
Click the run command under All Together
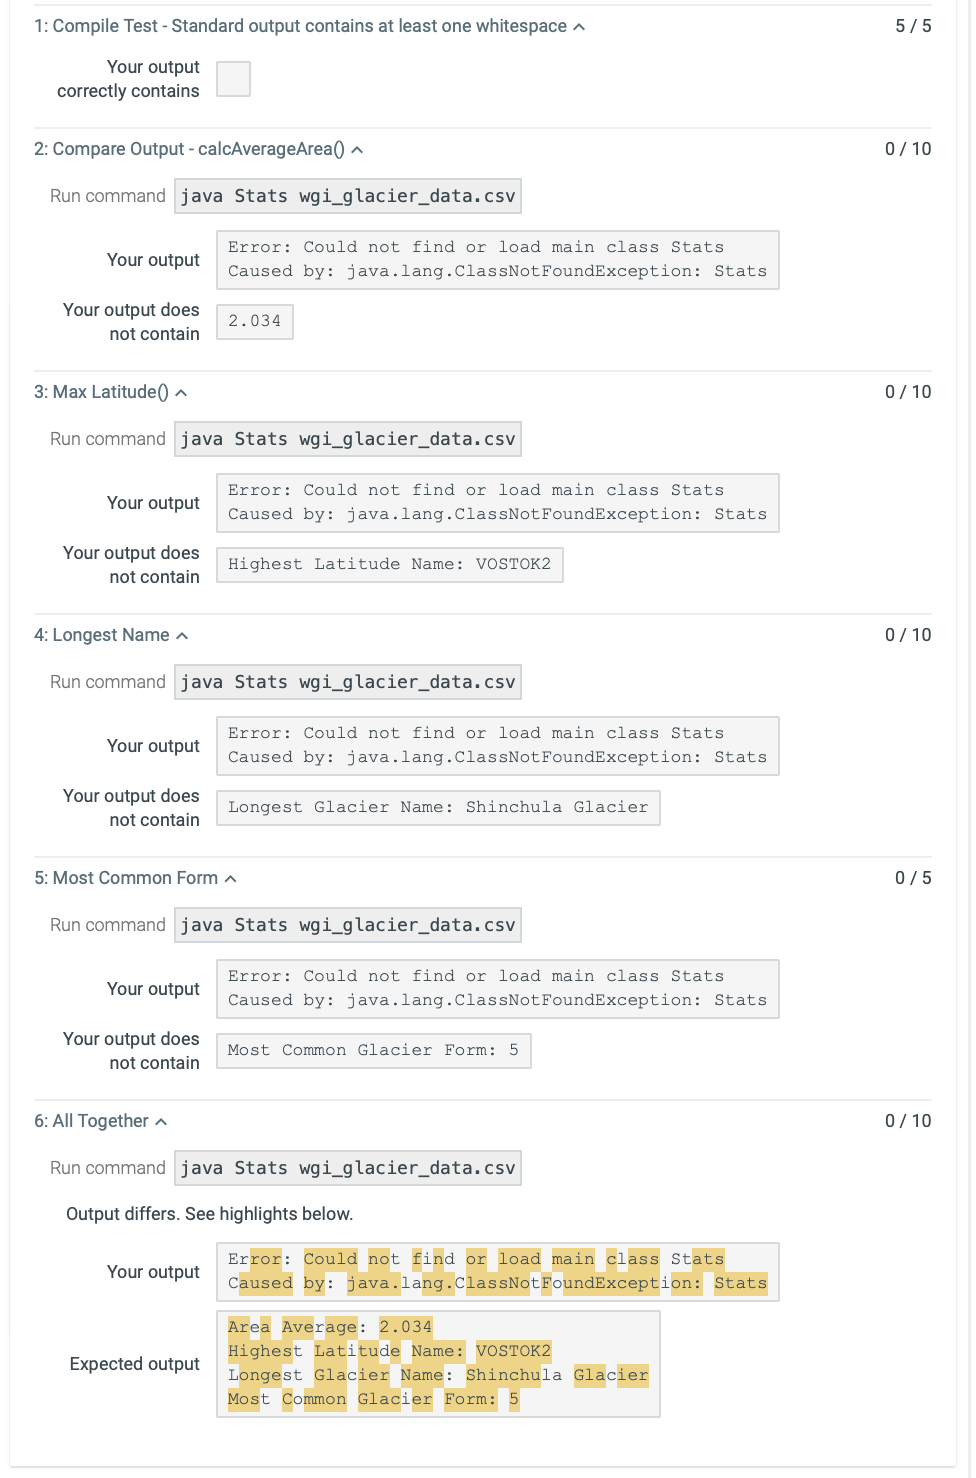pos(348,1168)
